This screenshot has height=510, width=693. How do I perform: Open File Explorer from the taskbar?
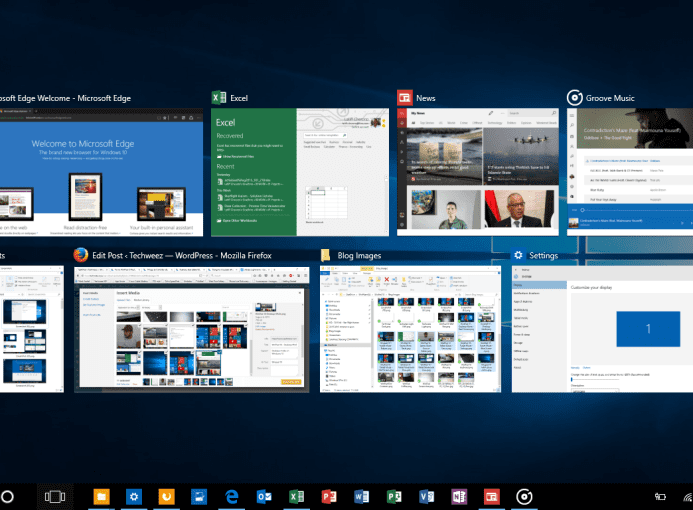[x=101, y=497]
